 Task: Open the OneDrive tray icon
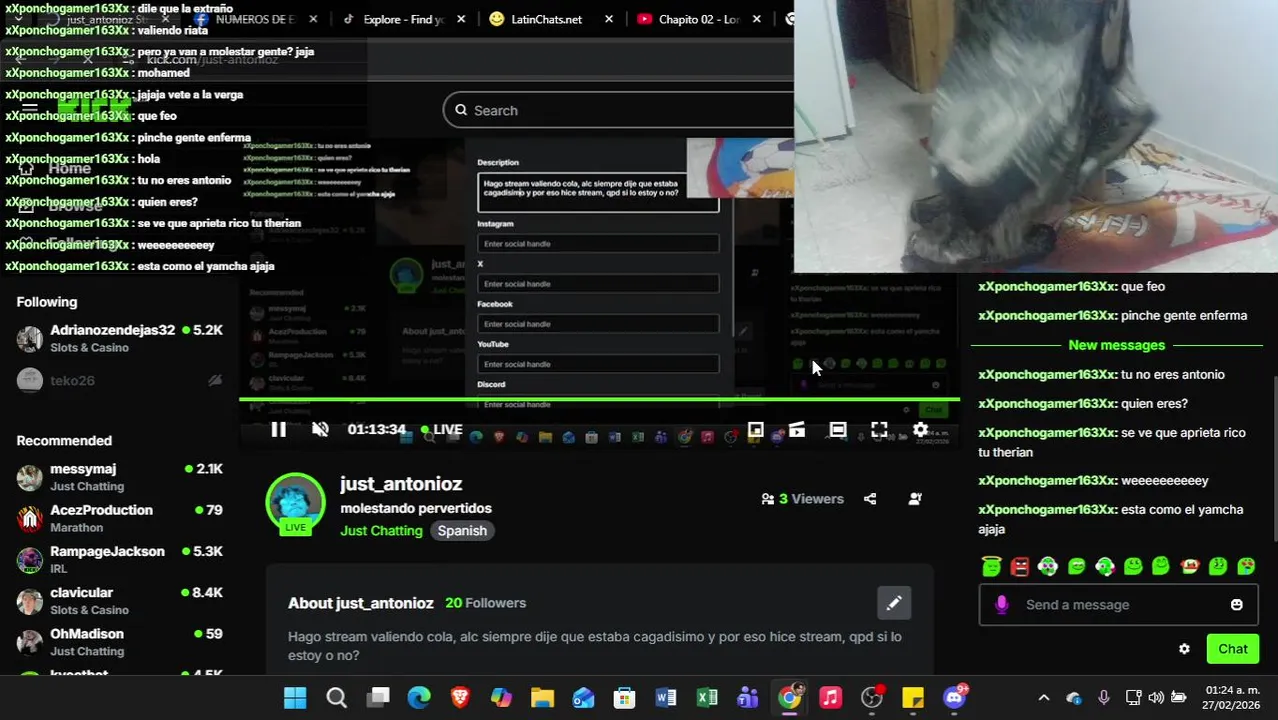1074,698
